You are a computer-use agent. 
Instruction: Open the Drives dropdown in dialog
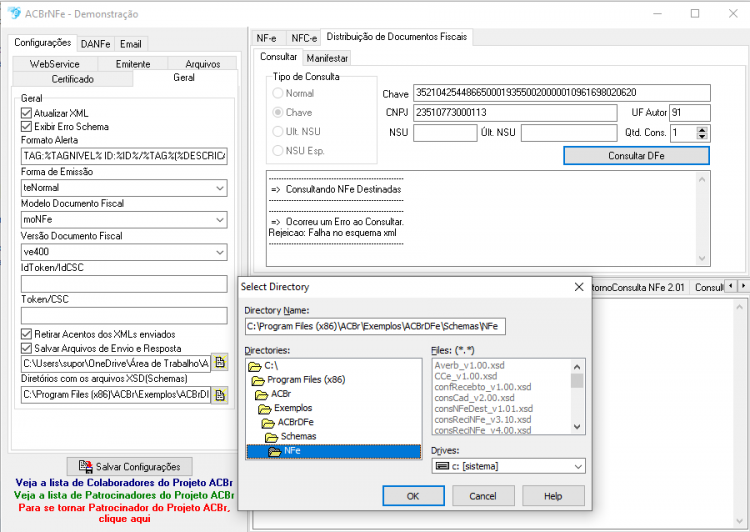[x=578, y=466]
